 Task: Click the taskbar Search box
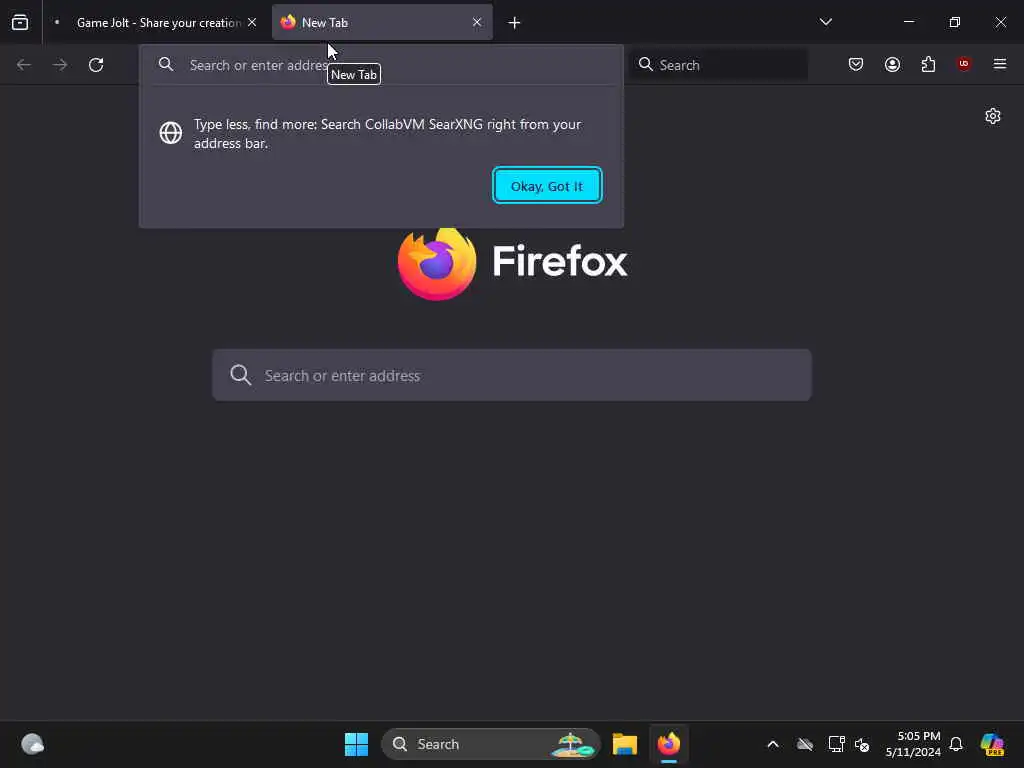491,744
